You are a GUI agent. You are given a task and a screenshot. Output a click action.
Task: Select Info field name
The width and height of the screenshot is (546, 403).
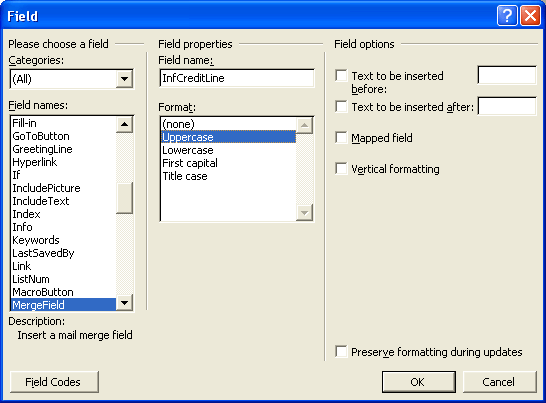[64, 227]
